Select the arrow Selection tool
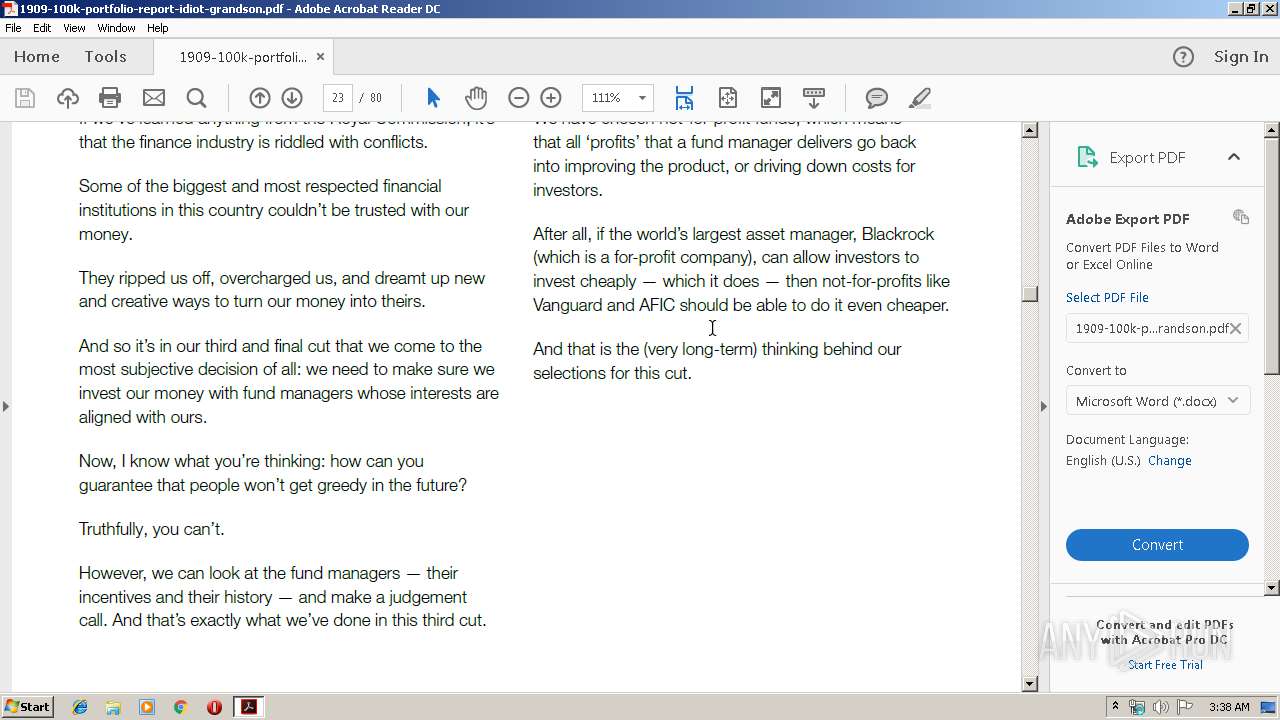Screen dimensions: 1280x720 tap(433, 98)
